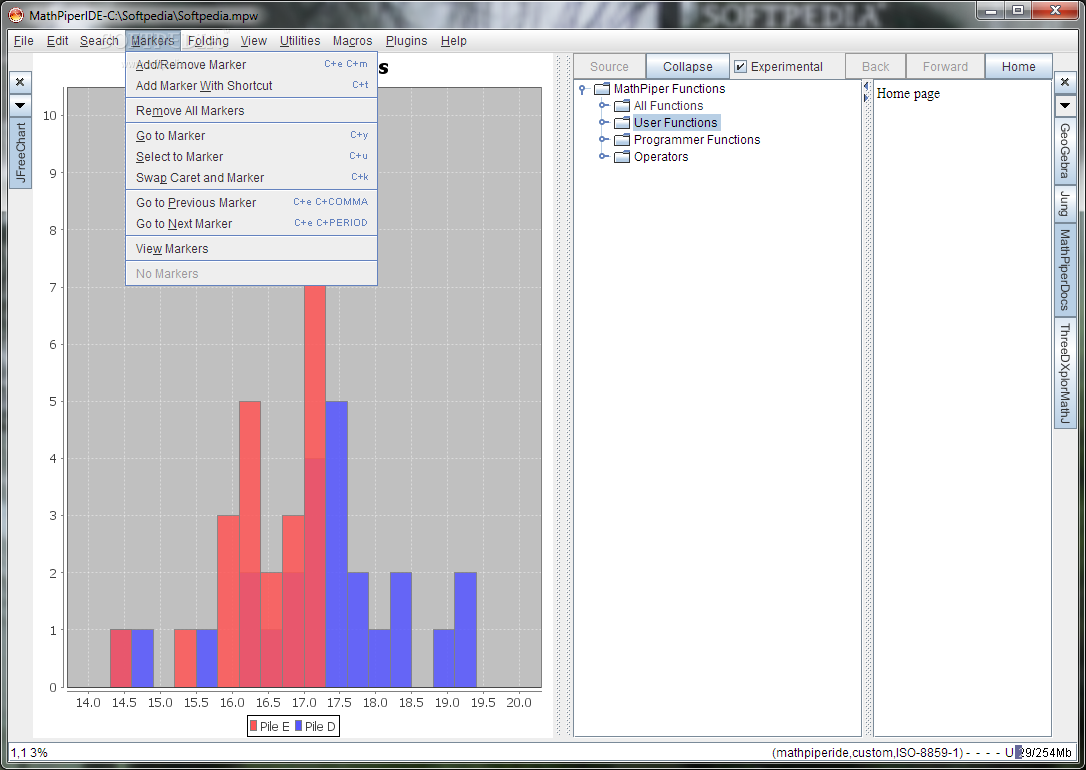The image size is (1086, 770).
Task: Open the Edit menu
Action: tap(57, 41)
